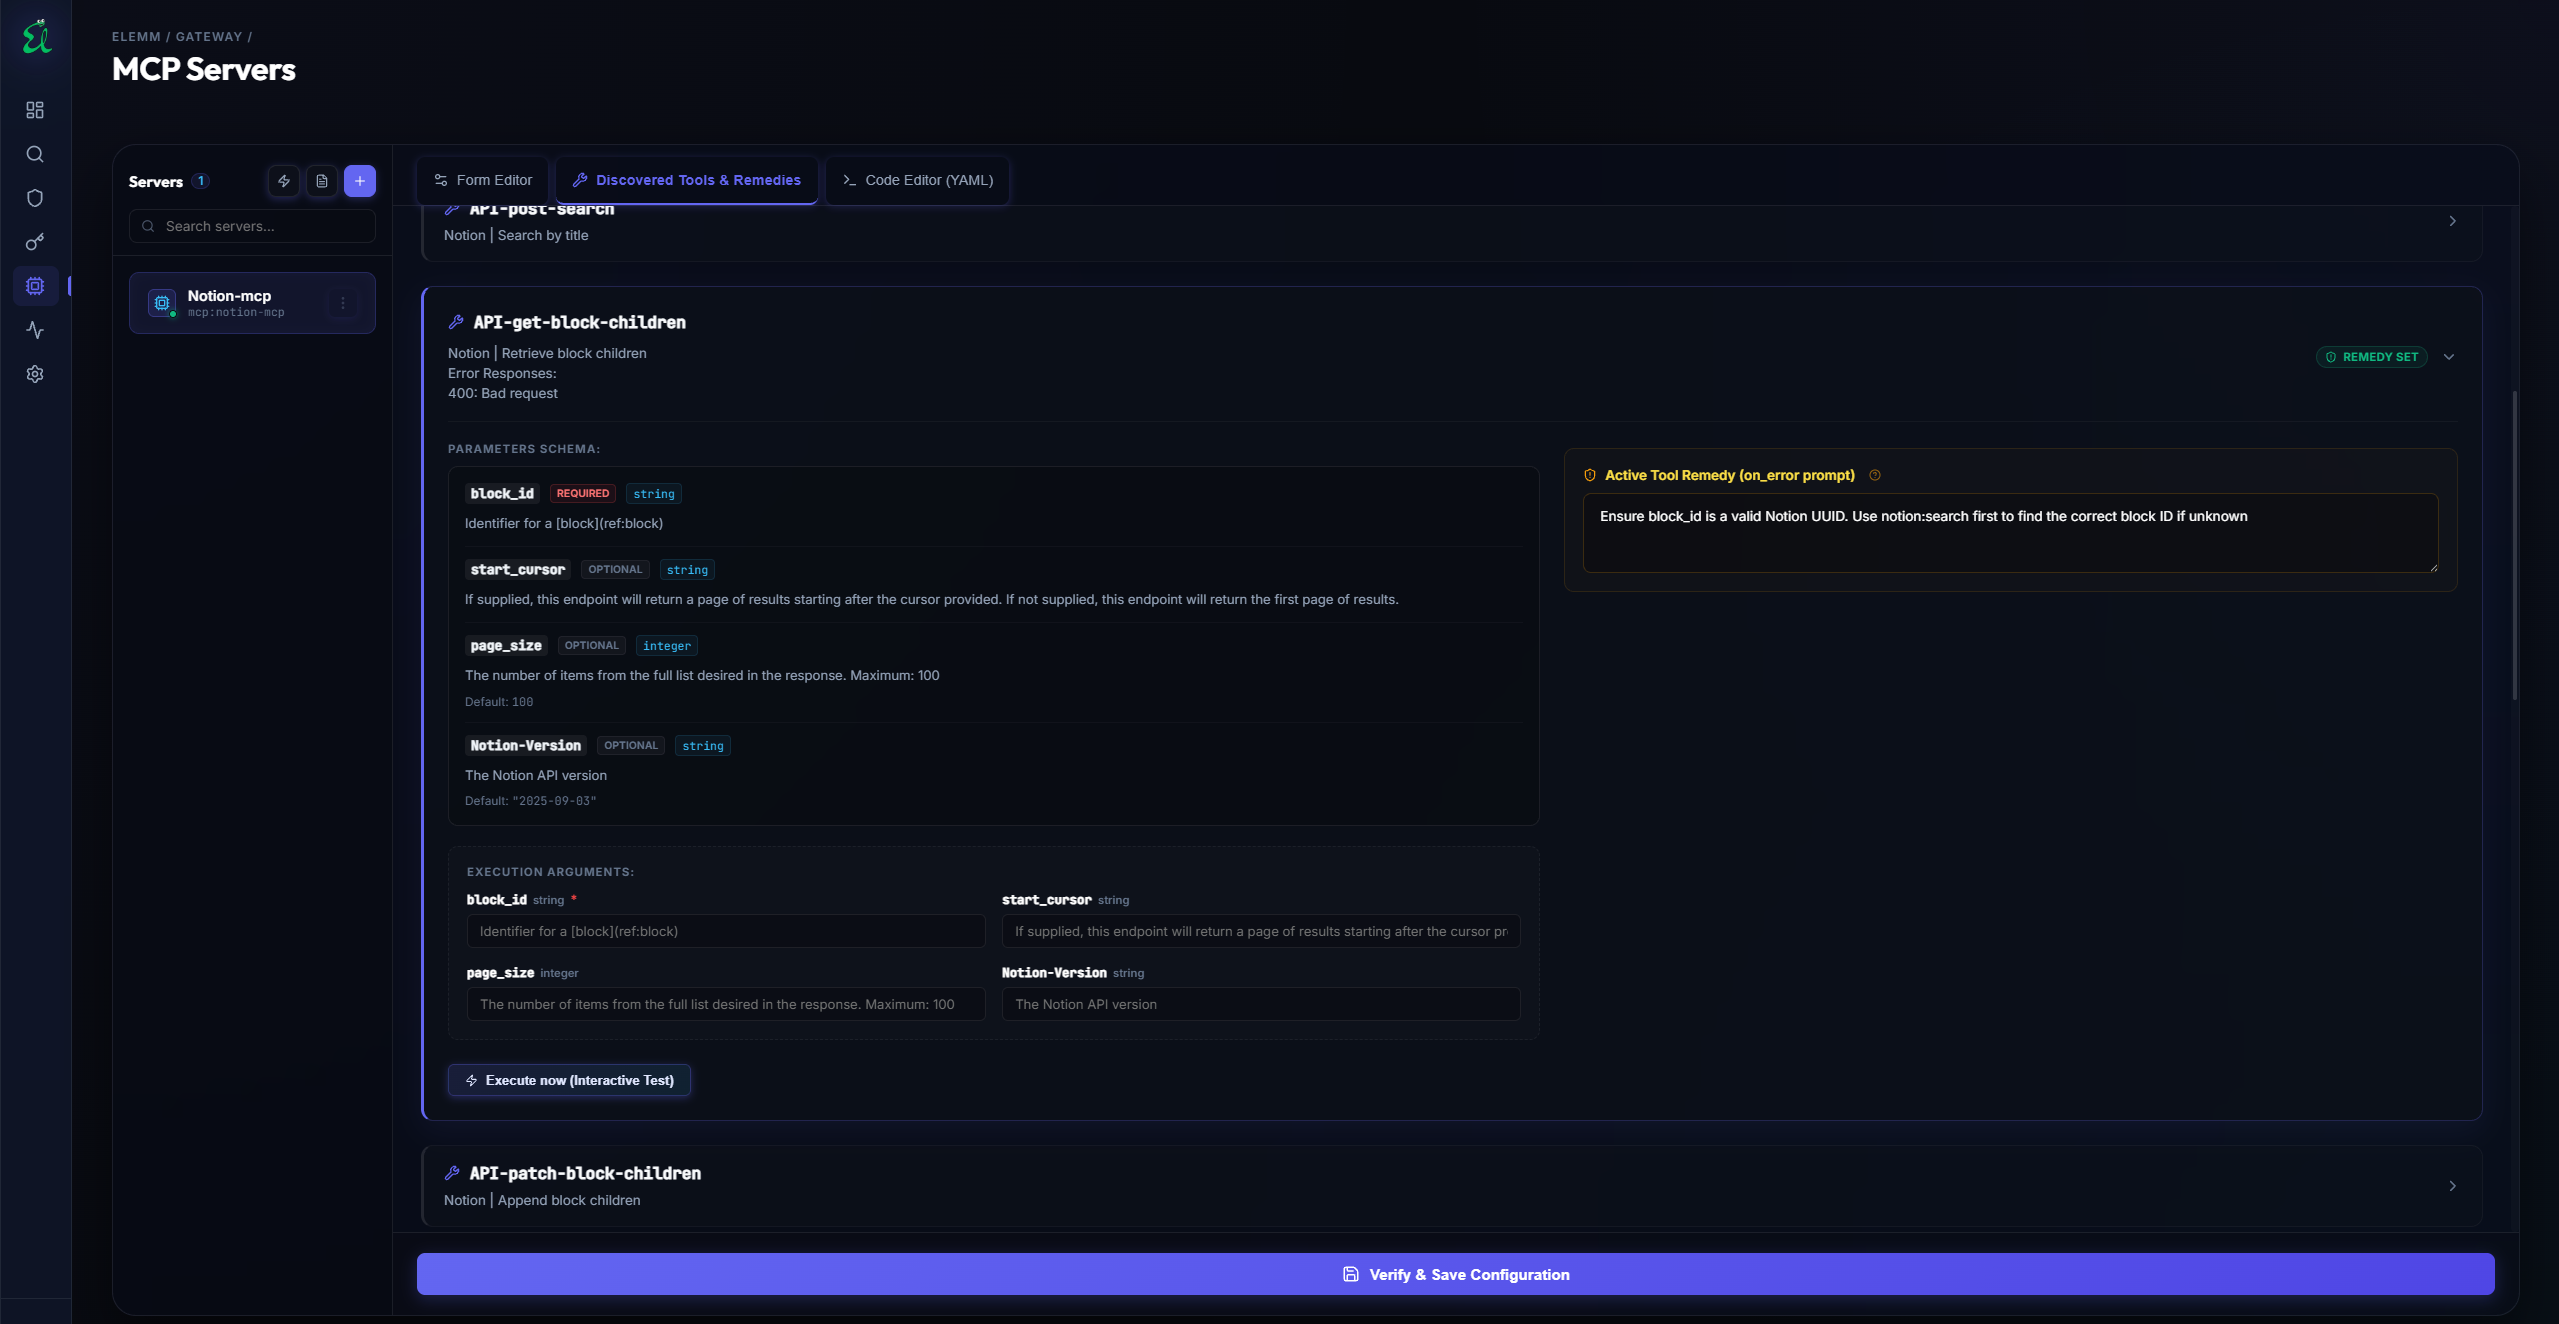Click the start_cursor parameter name in schema
This screenshot has width=2559, height=1324.
518,570
